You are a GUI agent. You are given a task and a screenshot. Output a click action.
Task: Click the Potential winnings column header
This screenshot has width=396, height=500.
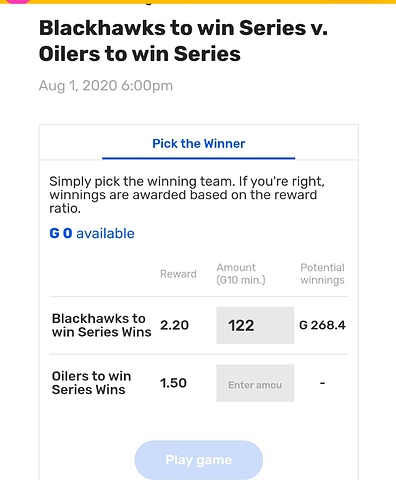click(322, 274)
